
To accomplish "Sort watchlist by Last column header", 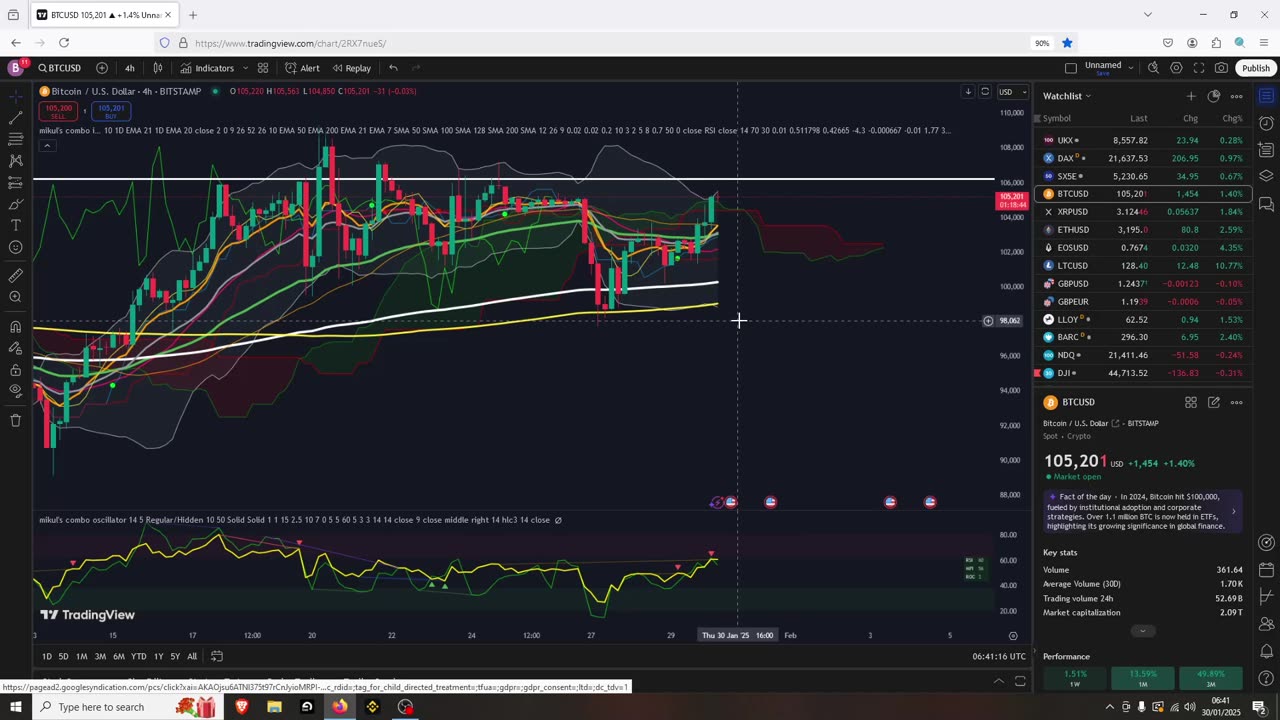I will coord(1138,118).
